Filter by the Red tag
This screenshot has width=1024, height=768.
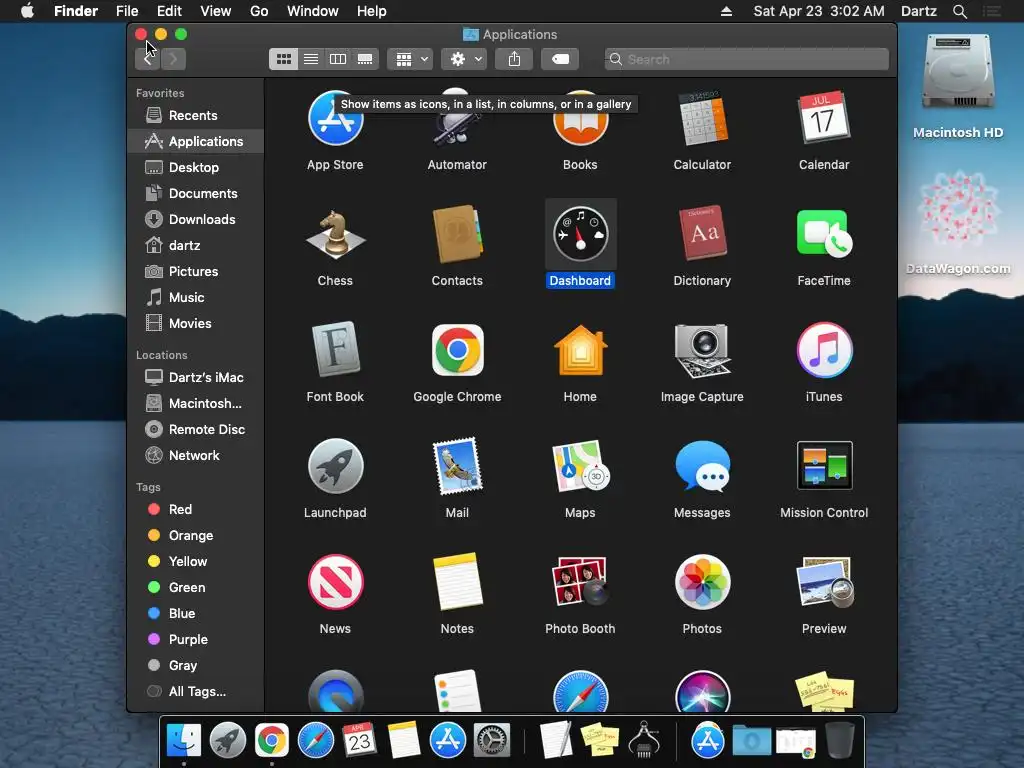pyautogui.click(x=196, y=509)
